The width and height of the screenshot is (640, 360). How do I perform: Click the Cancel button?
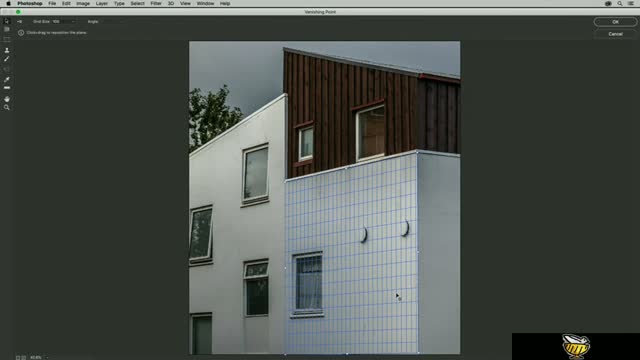[x=615, y=34]
